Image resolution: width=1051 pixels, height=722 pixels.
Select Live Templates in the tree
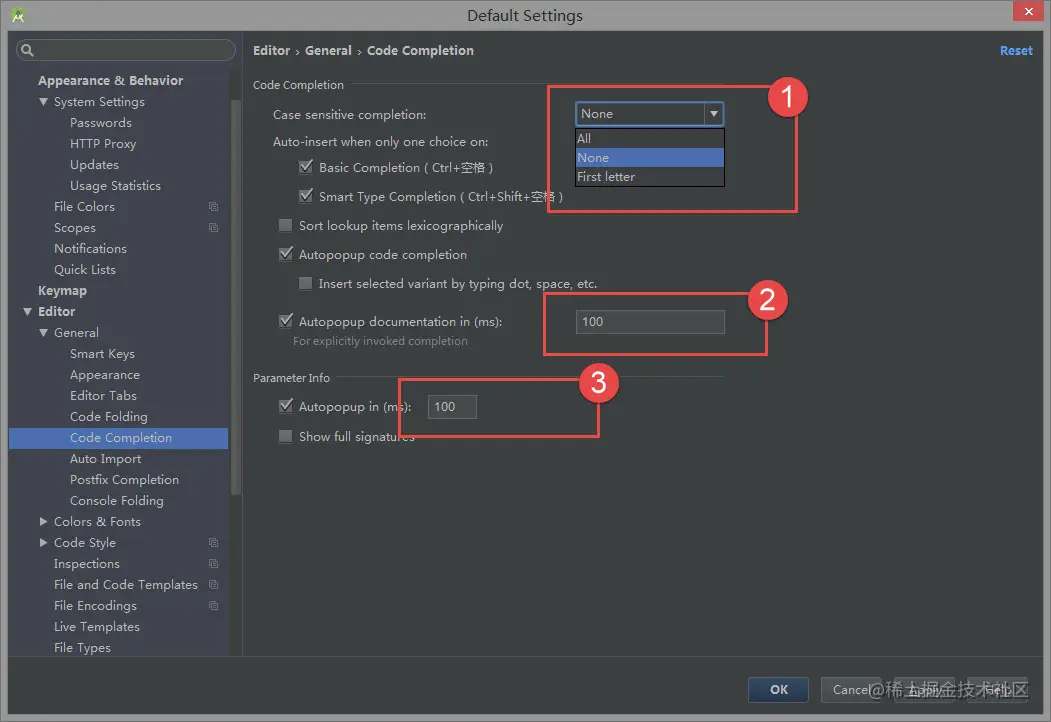click(97, 627)
